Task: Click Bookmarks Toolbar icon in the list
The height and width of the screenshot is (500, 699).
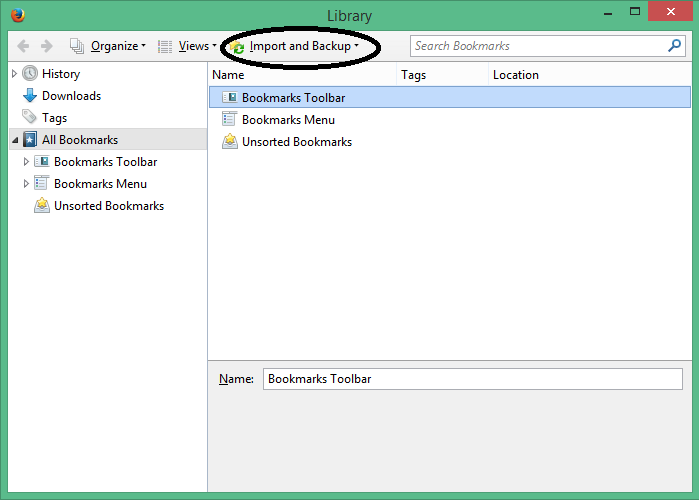Action: pos(230,97)
